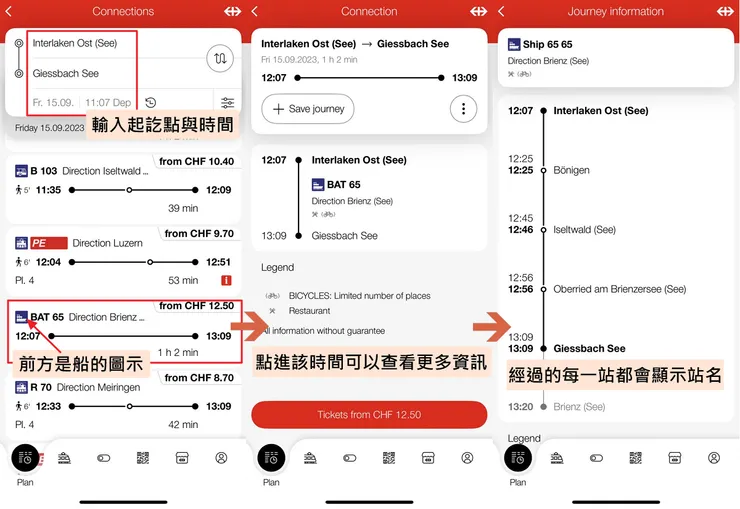
Task: Open BAT 65 Direction Brienz connection
Action: pyautogui.click(x=125, y=331)
